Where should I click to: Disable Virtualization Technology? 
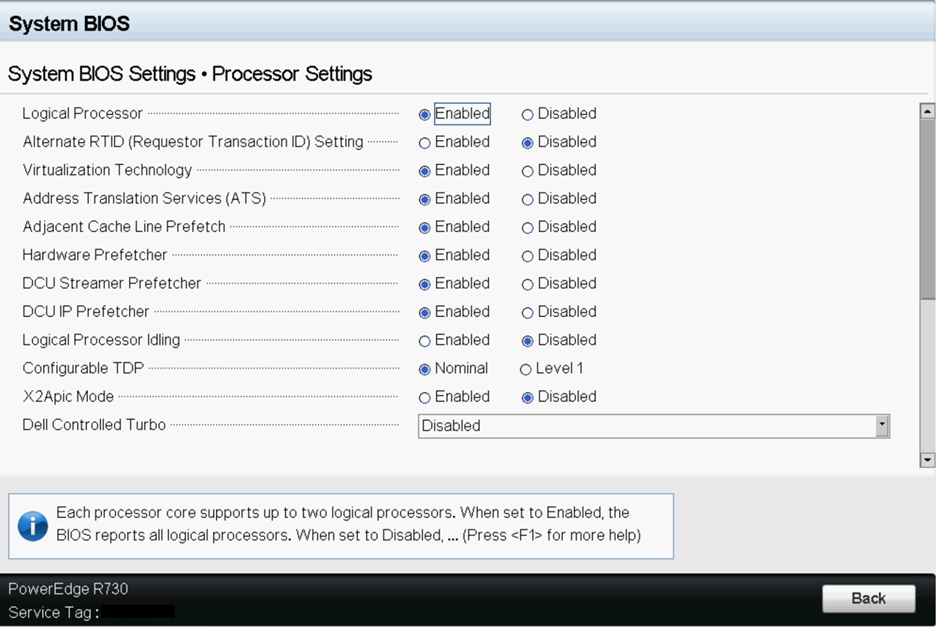coord(527,171)
